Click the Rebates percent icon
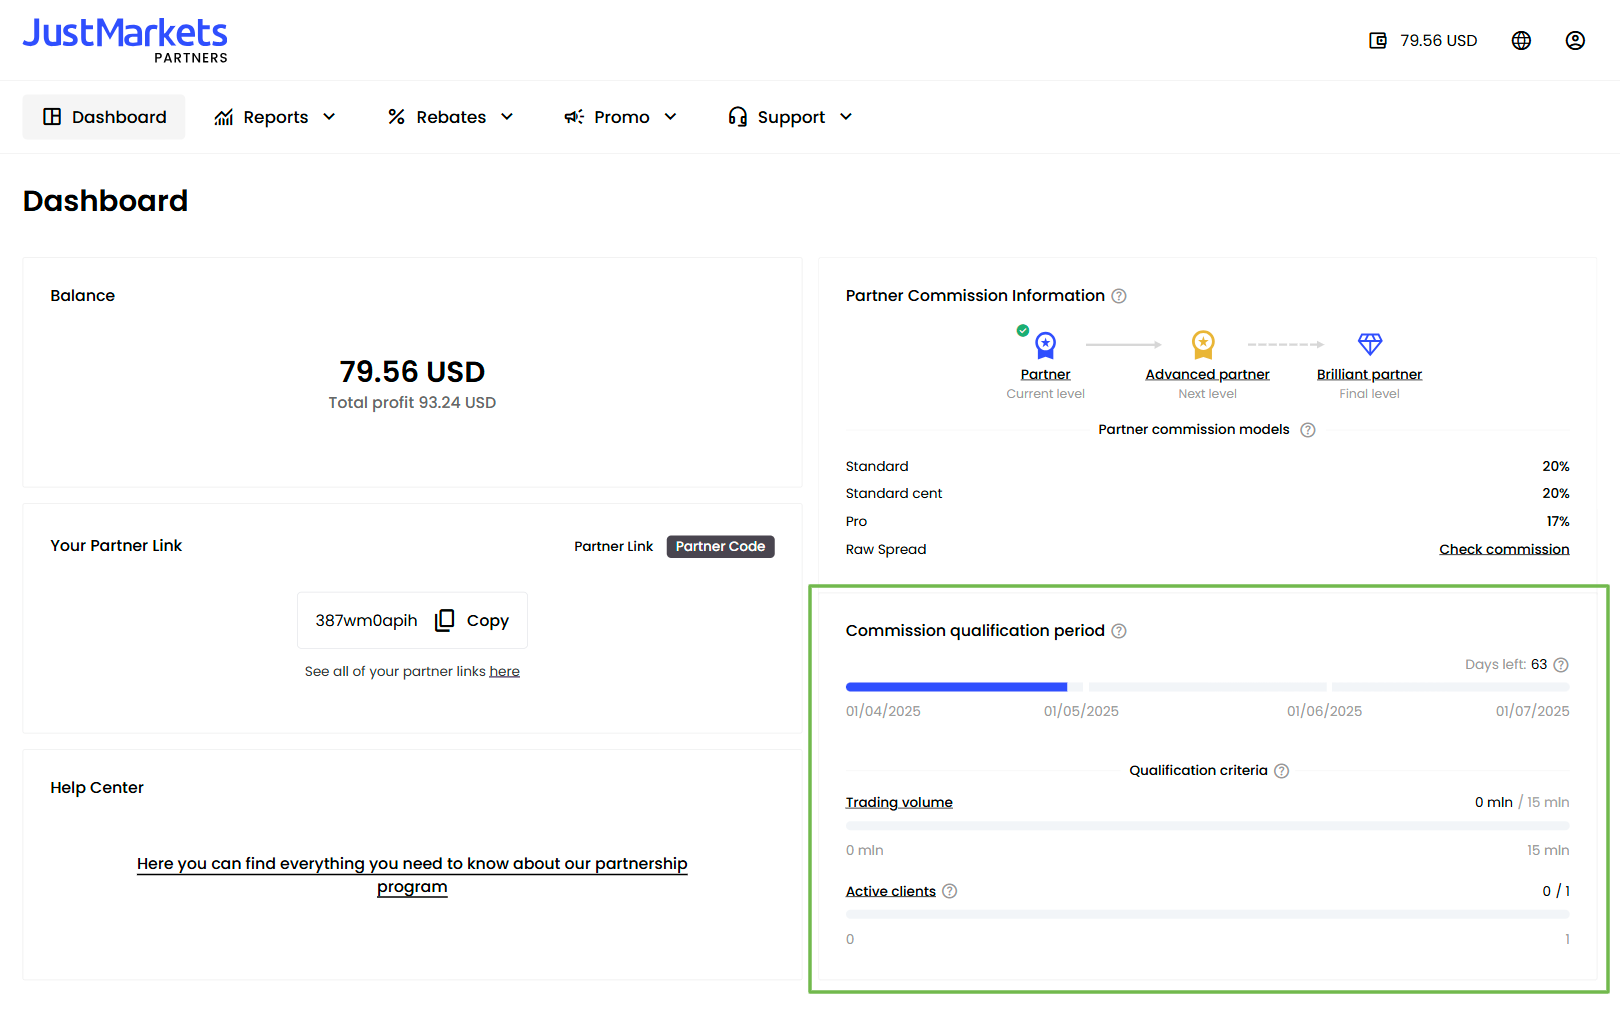1620x1012 pixels. tap(397, 117)
